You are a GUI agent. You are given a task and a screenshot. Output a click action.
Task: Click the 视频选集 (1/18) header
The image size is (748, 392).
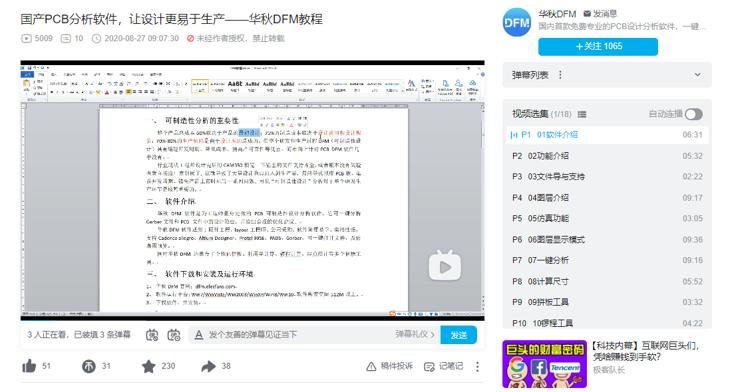541,114
